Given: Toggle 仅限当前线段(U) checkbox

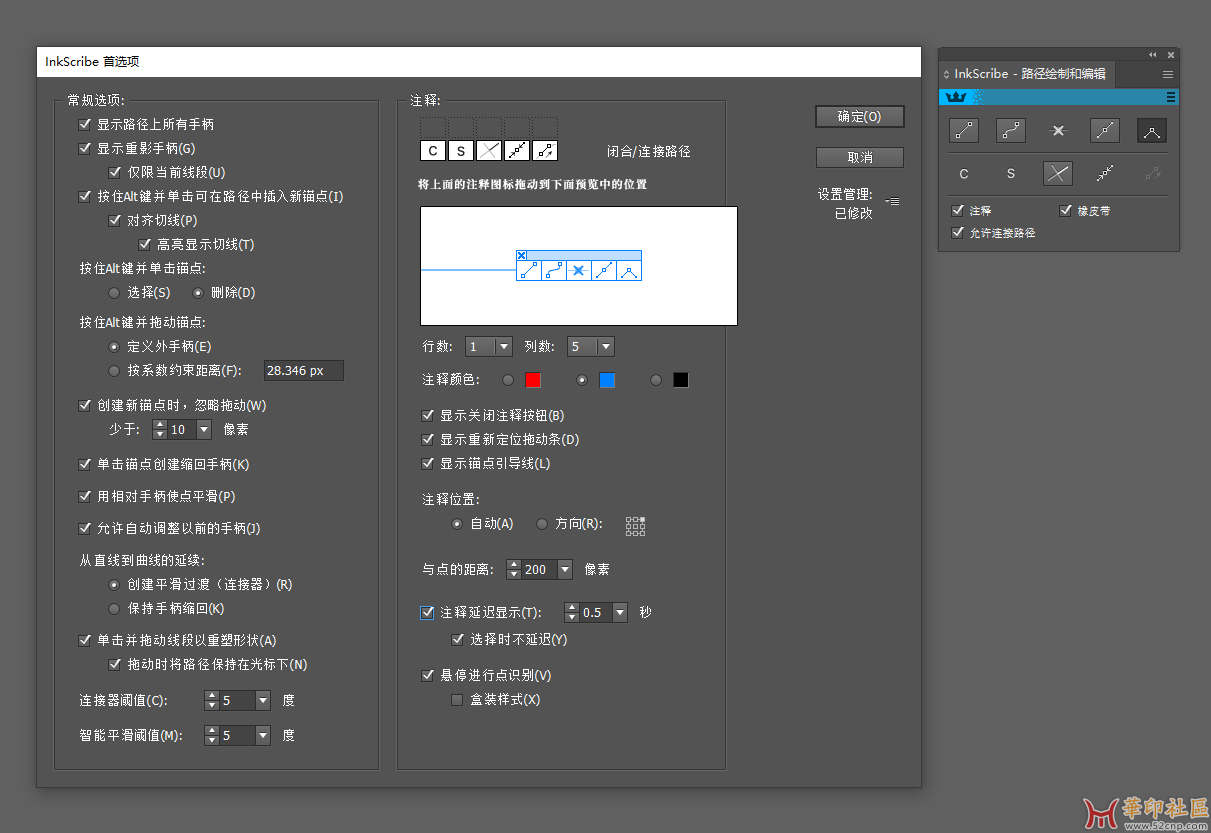Looking at the screenshot, I should [x=115, y=172].
